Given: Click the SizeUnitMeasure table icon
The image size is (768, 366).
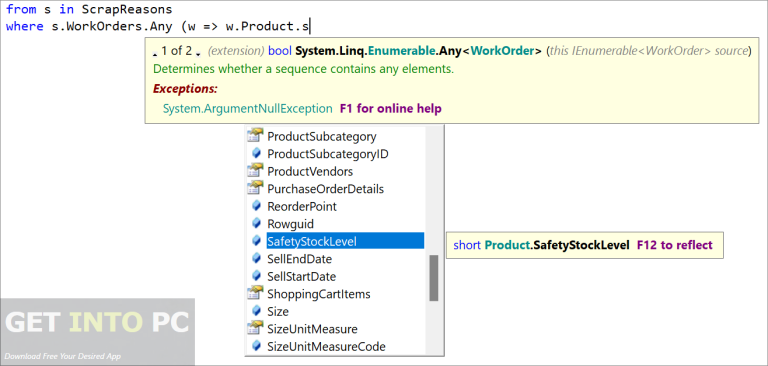Looking at the screenshot, I should [x=255, y=328].
